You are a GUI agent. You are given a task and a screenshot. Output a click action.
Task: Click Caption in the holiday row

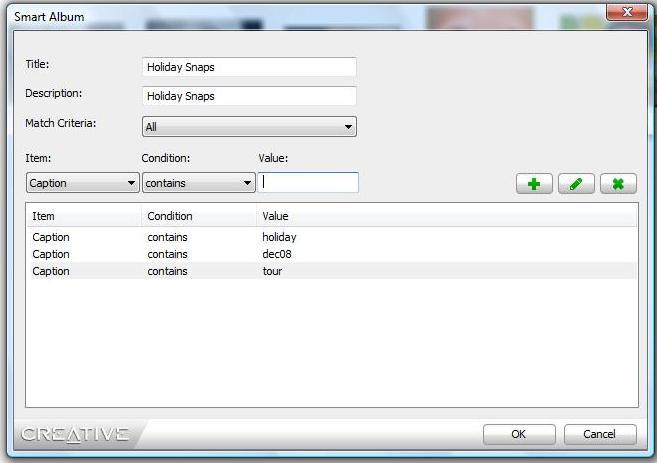pyautogui.click(x=51, y=237)
